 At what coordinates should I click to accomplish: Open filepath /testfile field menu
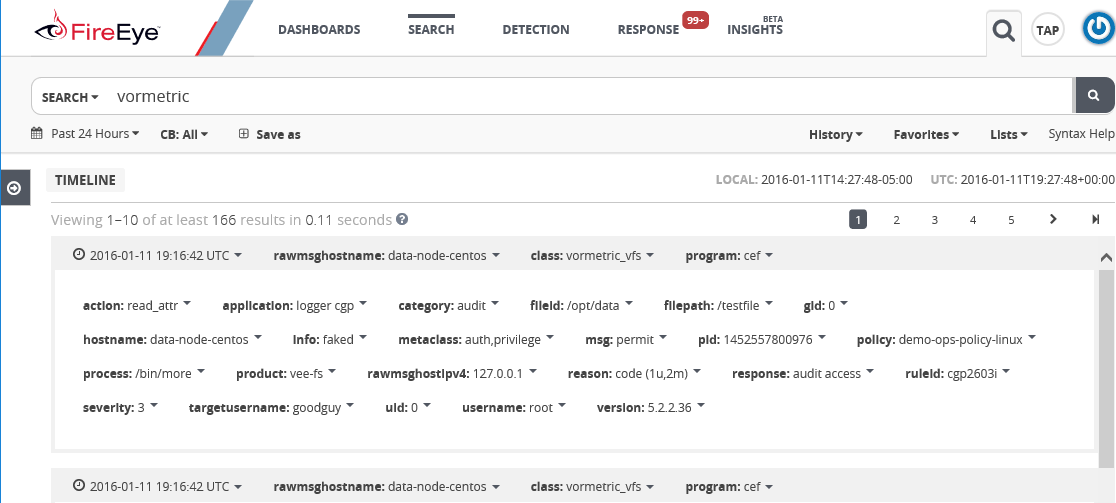[719, 305]
